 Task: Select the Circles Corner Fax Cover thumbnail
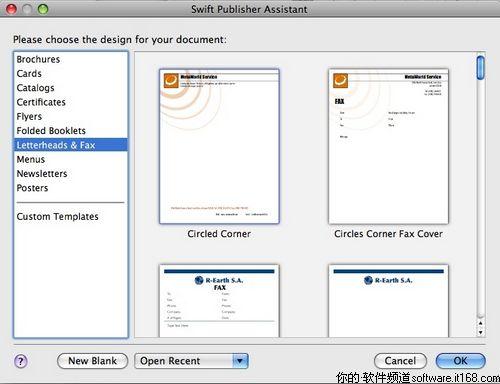point(388,146)
